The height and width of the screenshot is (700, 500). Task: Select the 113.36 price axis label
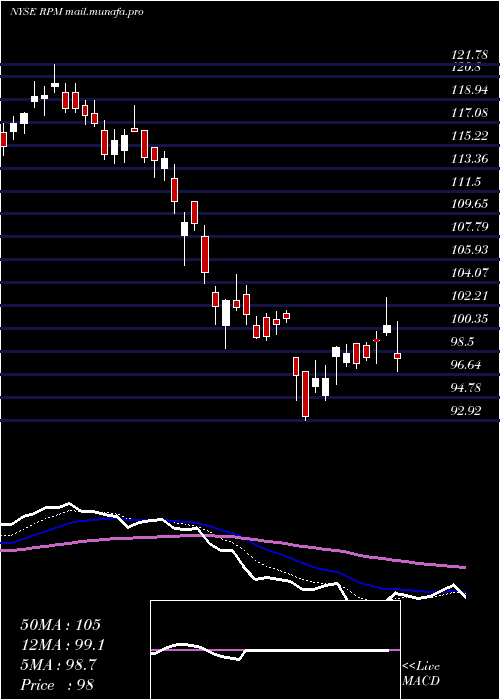470,158
